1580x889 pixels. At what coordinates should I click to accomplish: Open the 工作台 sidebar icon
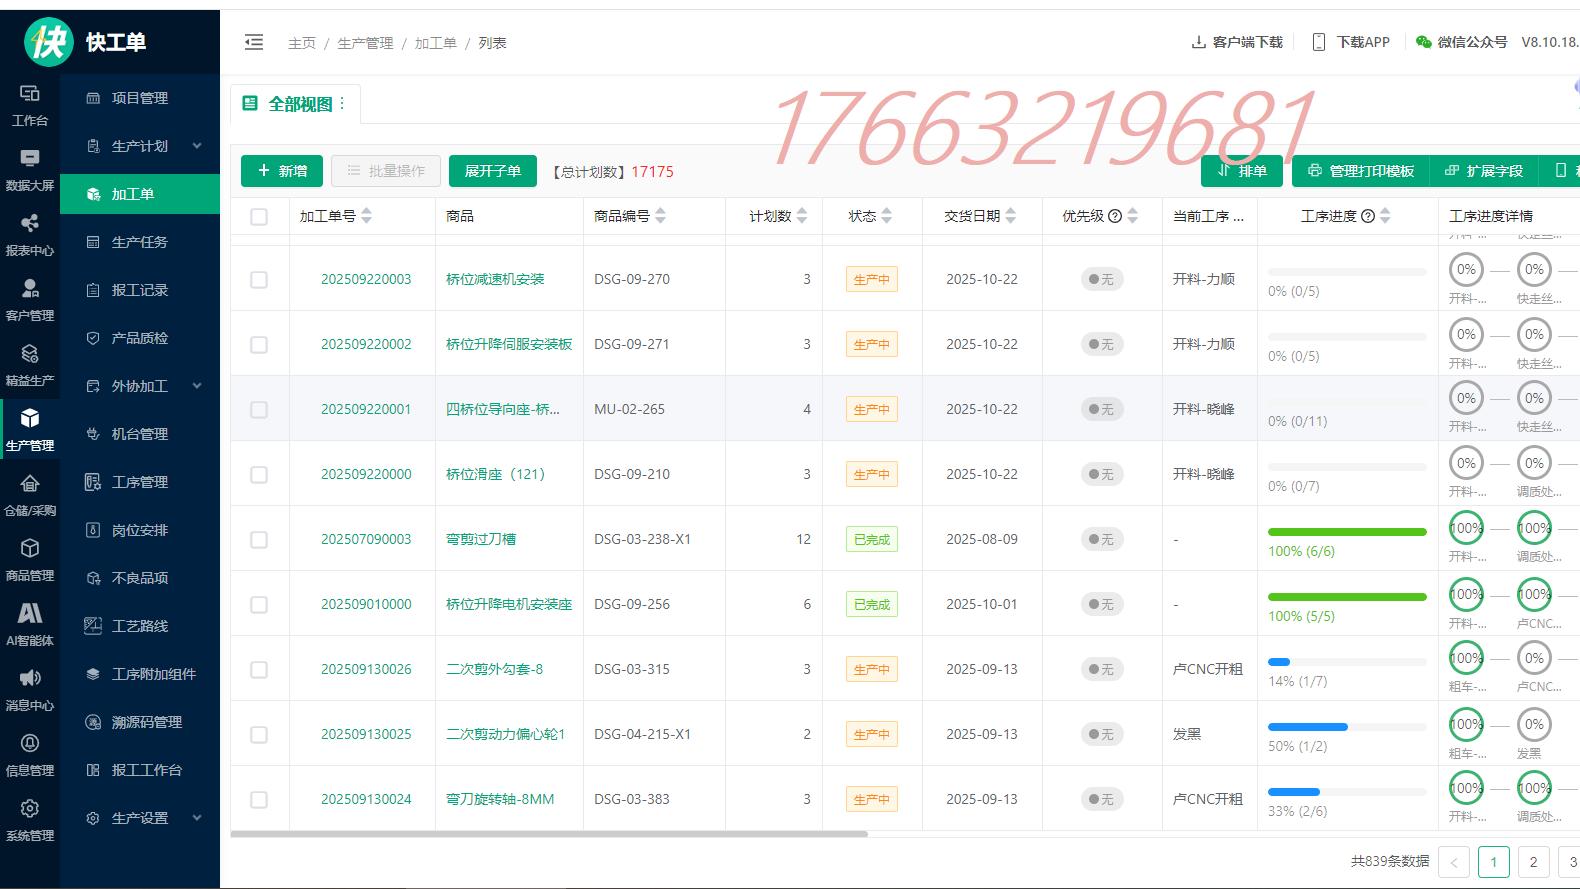click(30, 93)
